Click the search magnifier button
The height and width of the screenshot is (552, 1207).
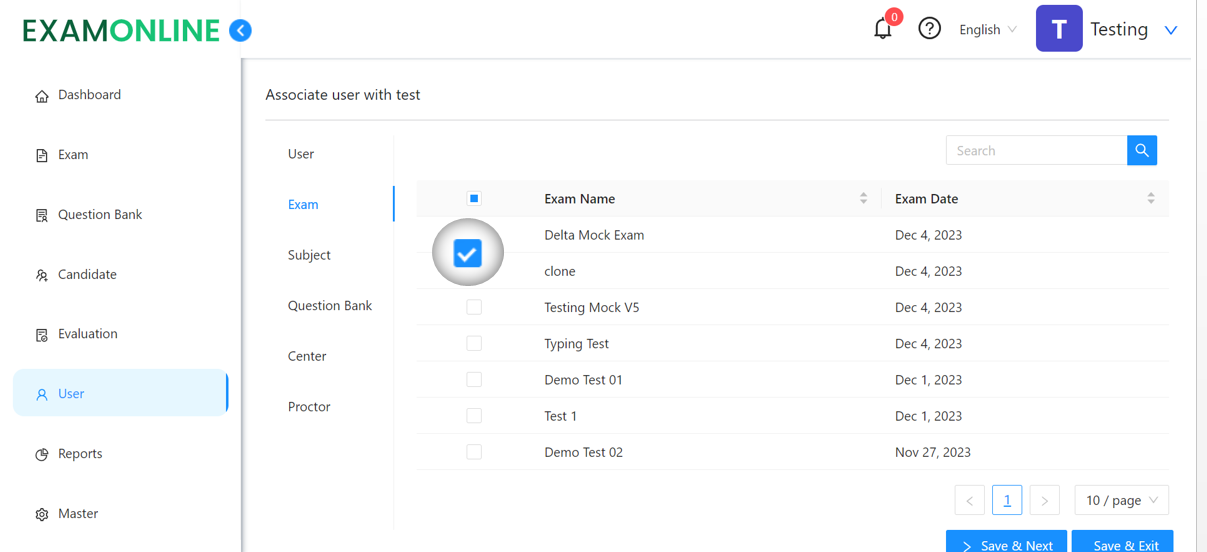click(1141, 151)
